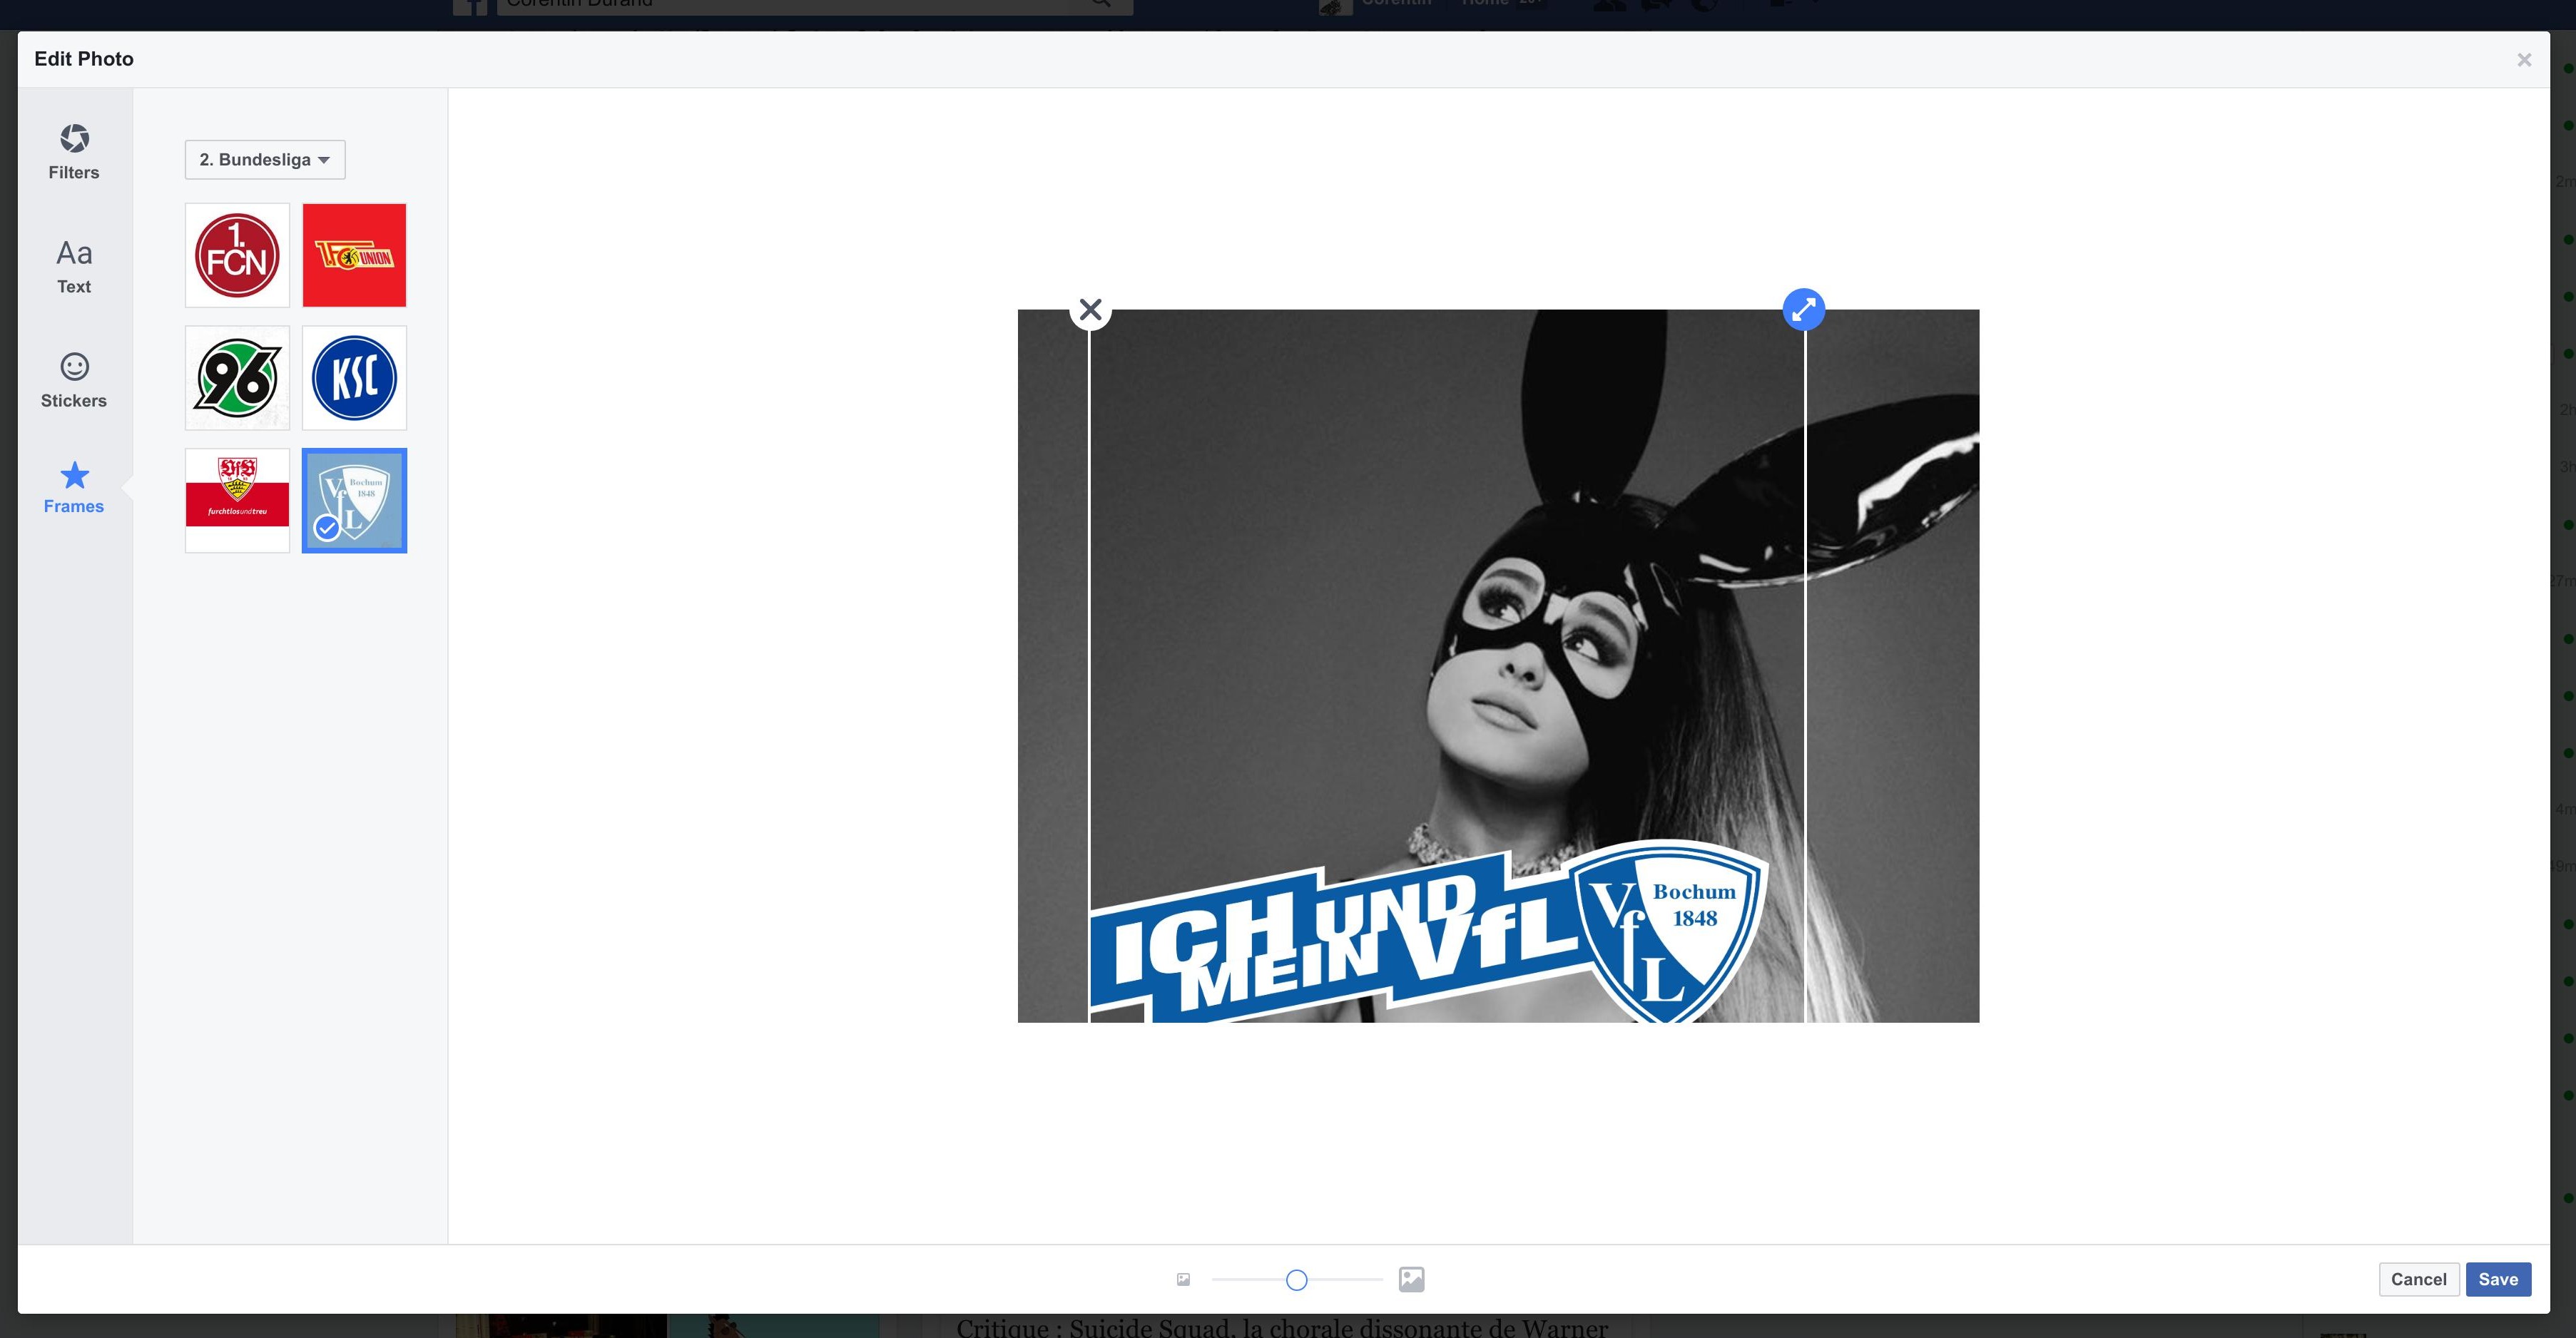Click the blue resize arrow handle
Viewport: 2576px width, 1338px height.
pyautogui.click(x=1804, y=310)
